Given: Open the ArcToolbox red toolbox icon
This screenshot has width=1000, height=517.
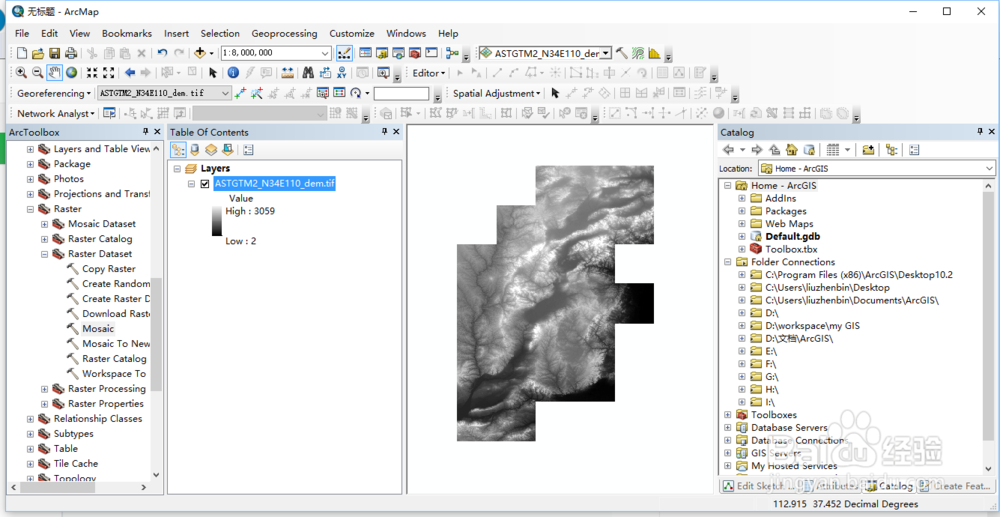Looking at the screenshot, I should [x=415, y=54].
